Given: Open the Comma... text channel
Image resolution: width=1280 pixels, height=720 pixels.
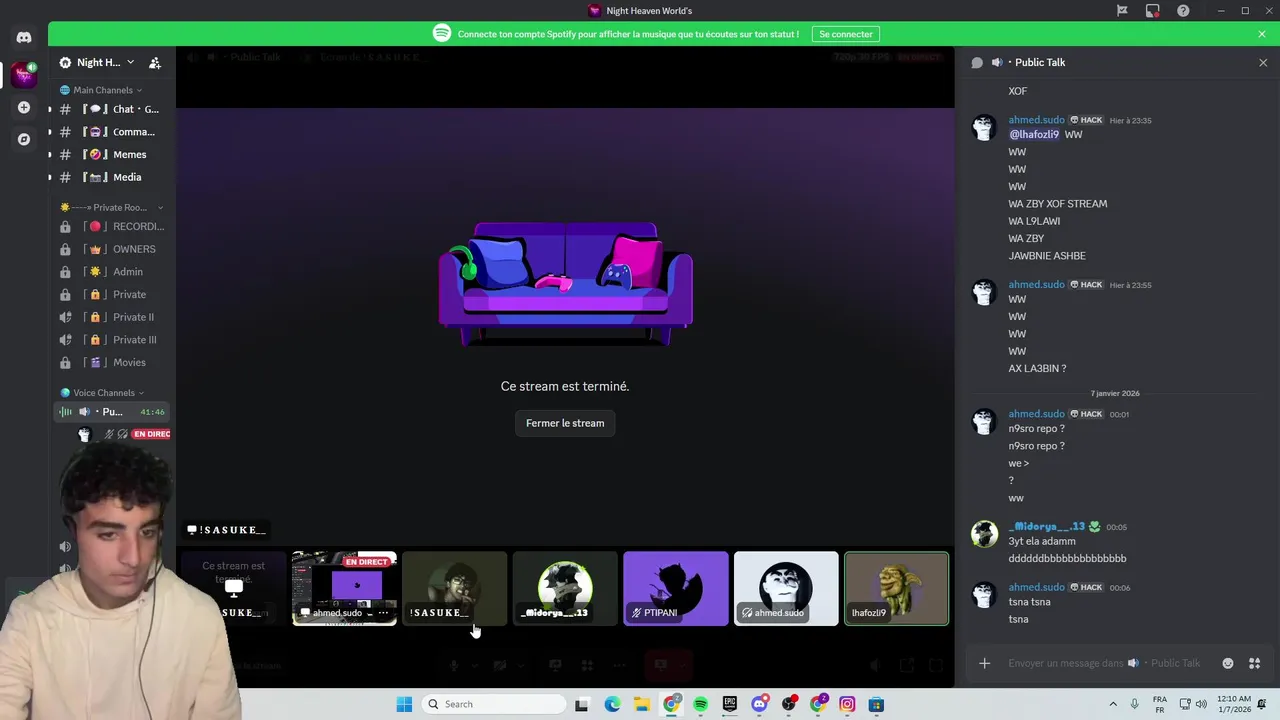Looking at the screenshot, I should (111, 132).
